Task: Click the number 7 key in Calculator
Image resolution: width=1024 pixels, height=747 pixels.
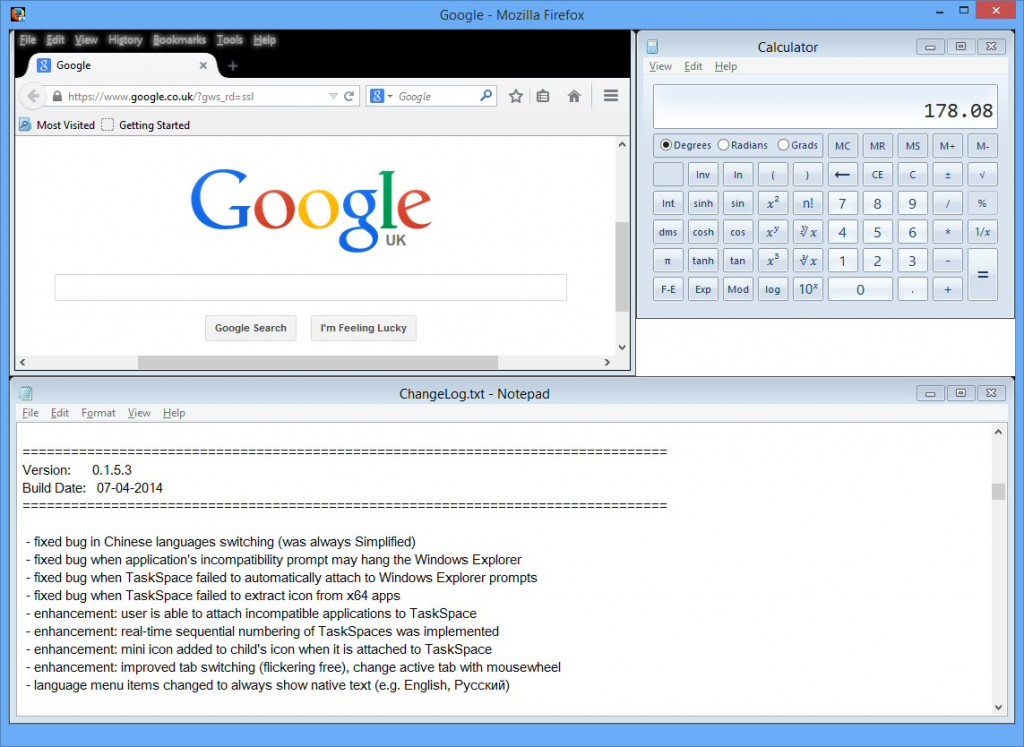Action: click(x=842, y=203)
